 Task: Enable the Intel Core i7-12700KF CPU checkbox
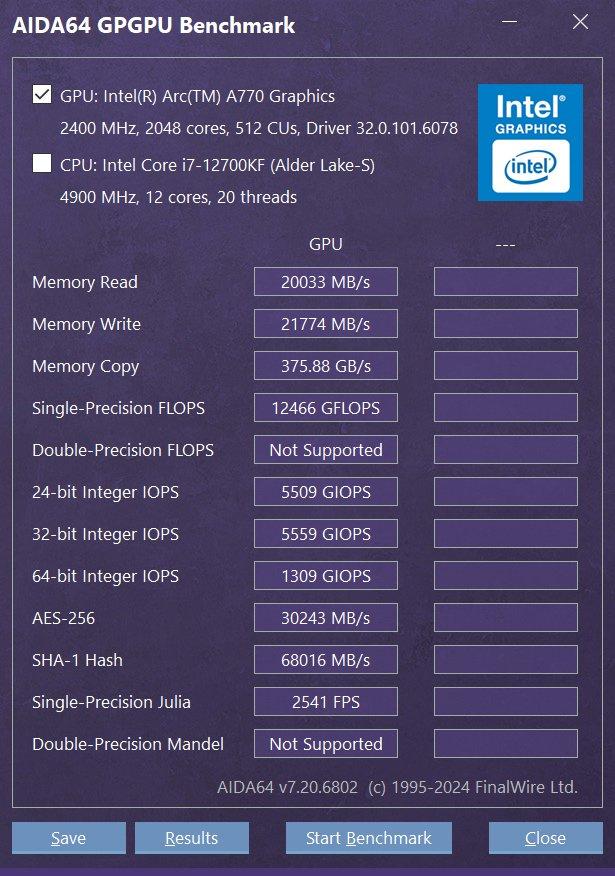click(42, 163)
